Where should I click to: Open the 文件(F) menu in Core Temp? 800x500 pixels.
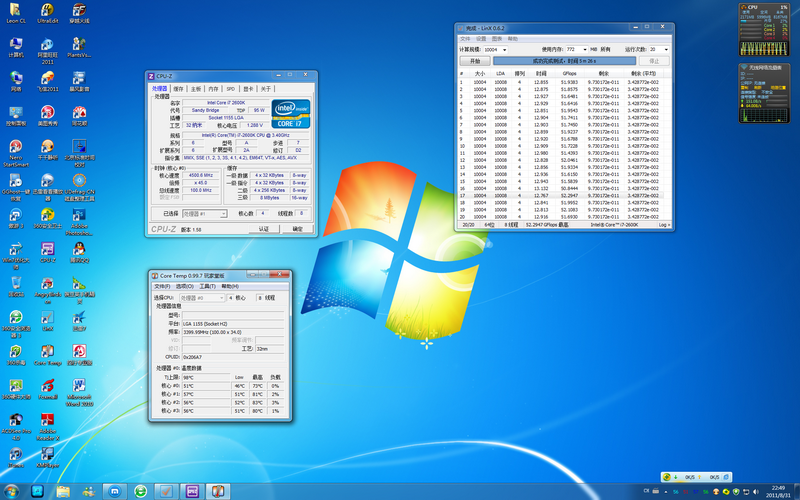(x=162, y=286)
